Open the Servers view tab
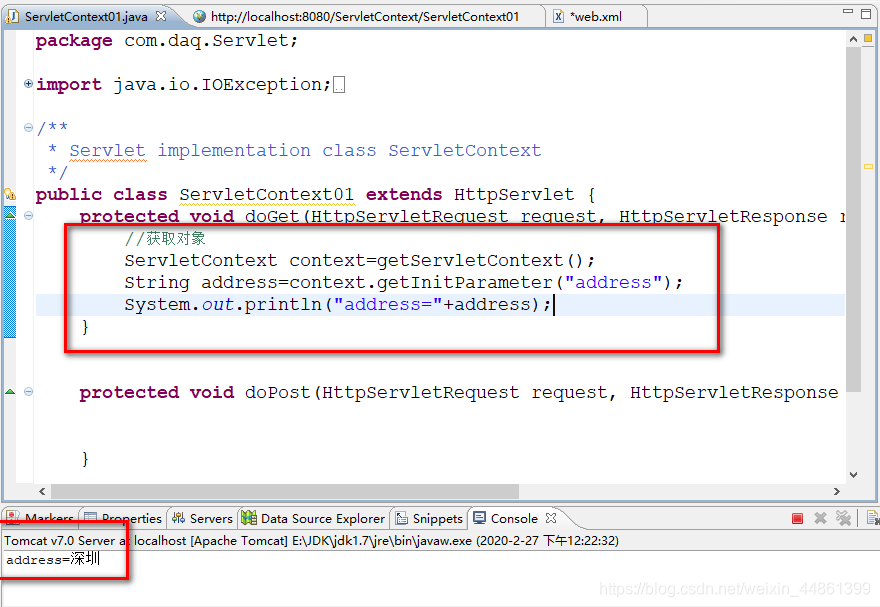Screen dimensions: 880x607 pos(203,518)
